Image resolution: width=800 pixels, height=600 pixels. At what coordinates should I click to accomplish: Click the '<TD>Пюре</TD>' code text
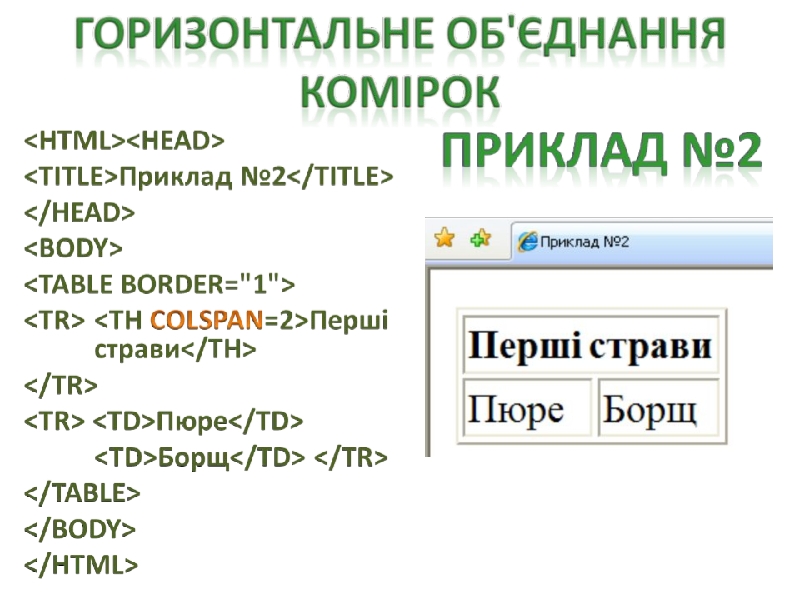click(x=198, y=421)
